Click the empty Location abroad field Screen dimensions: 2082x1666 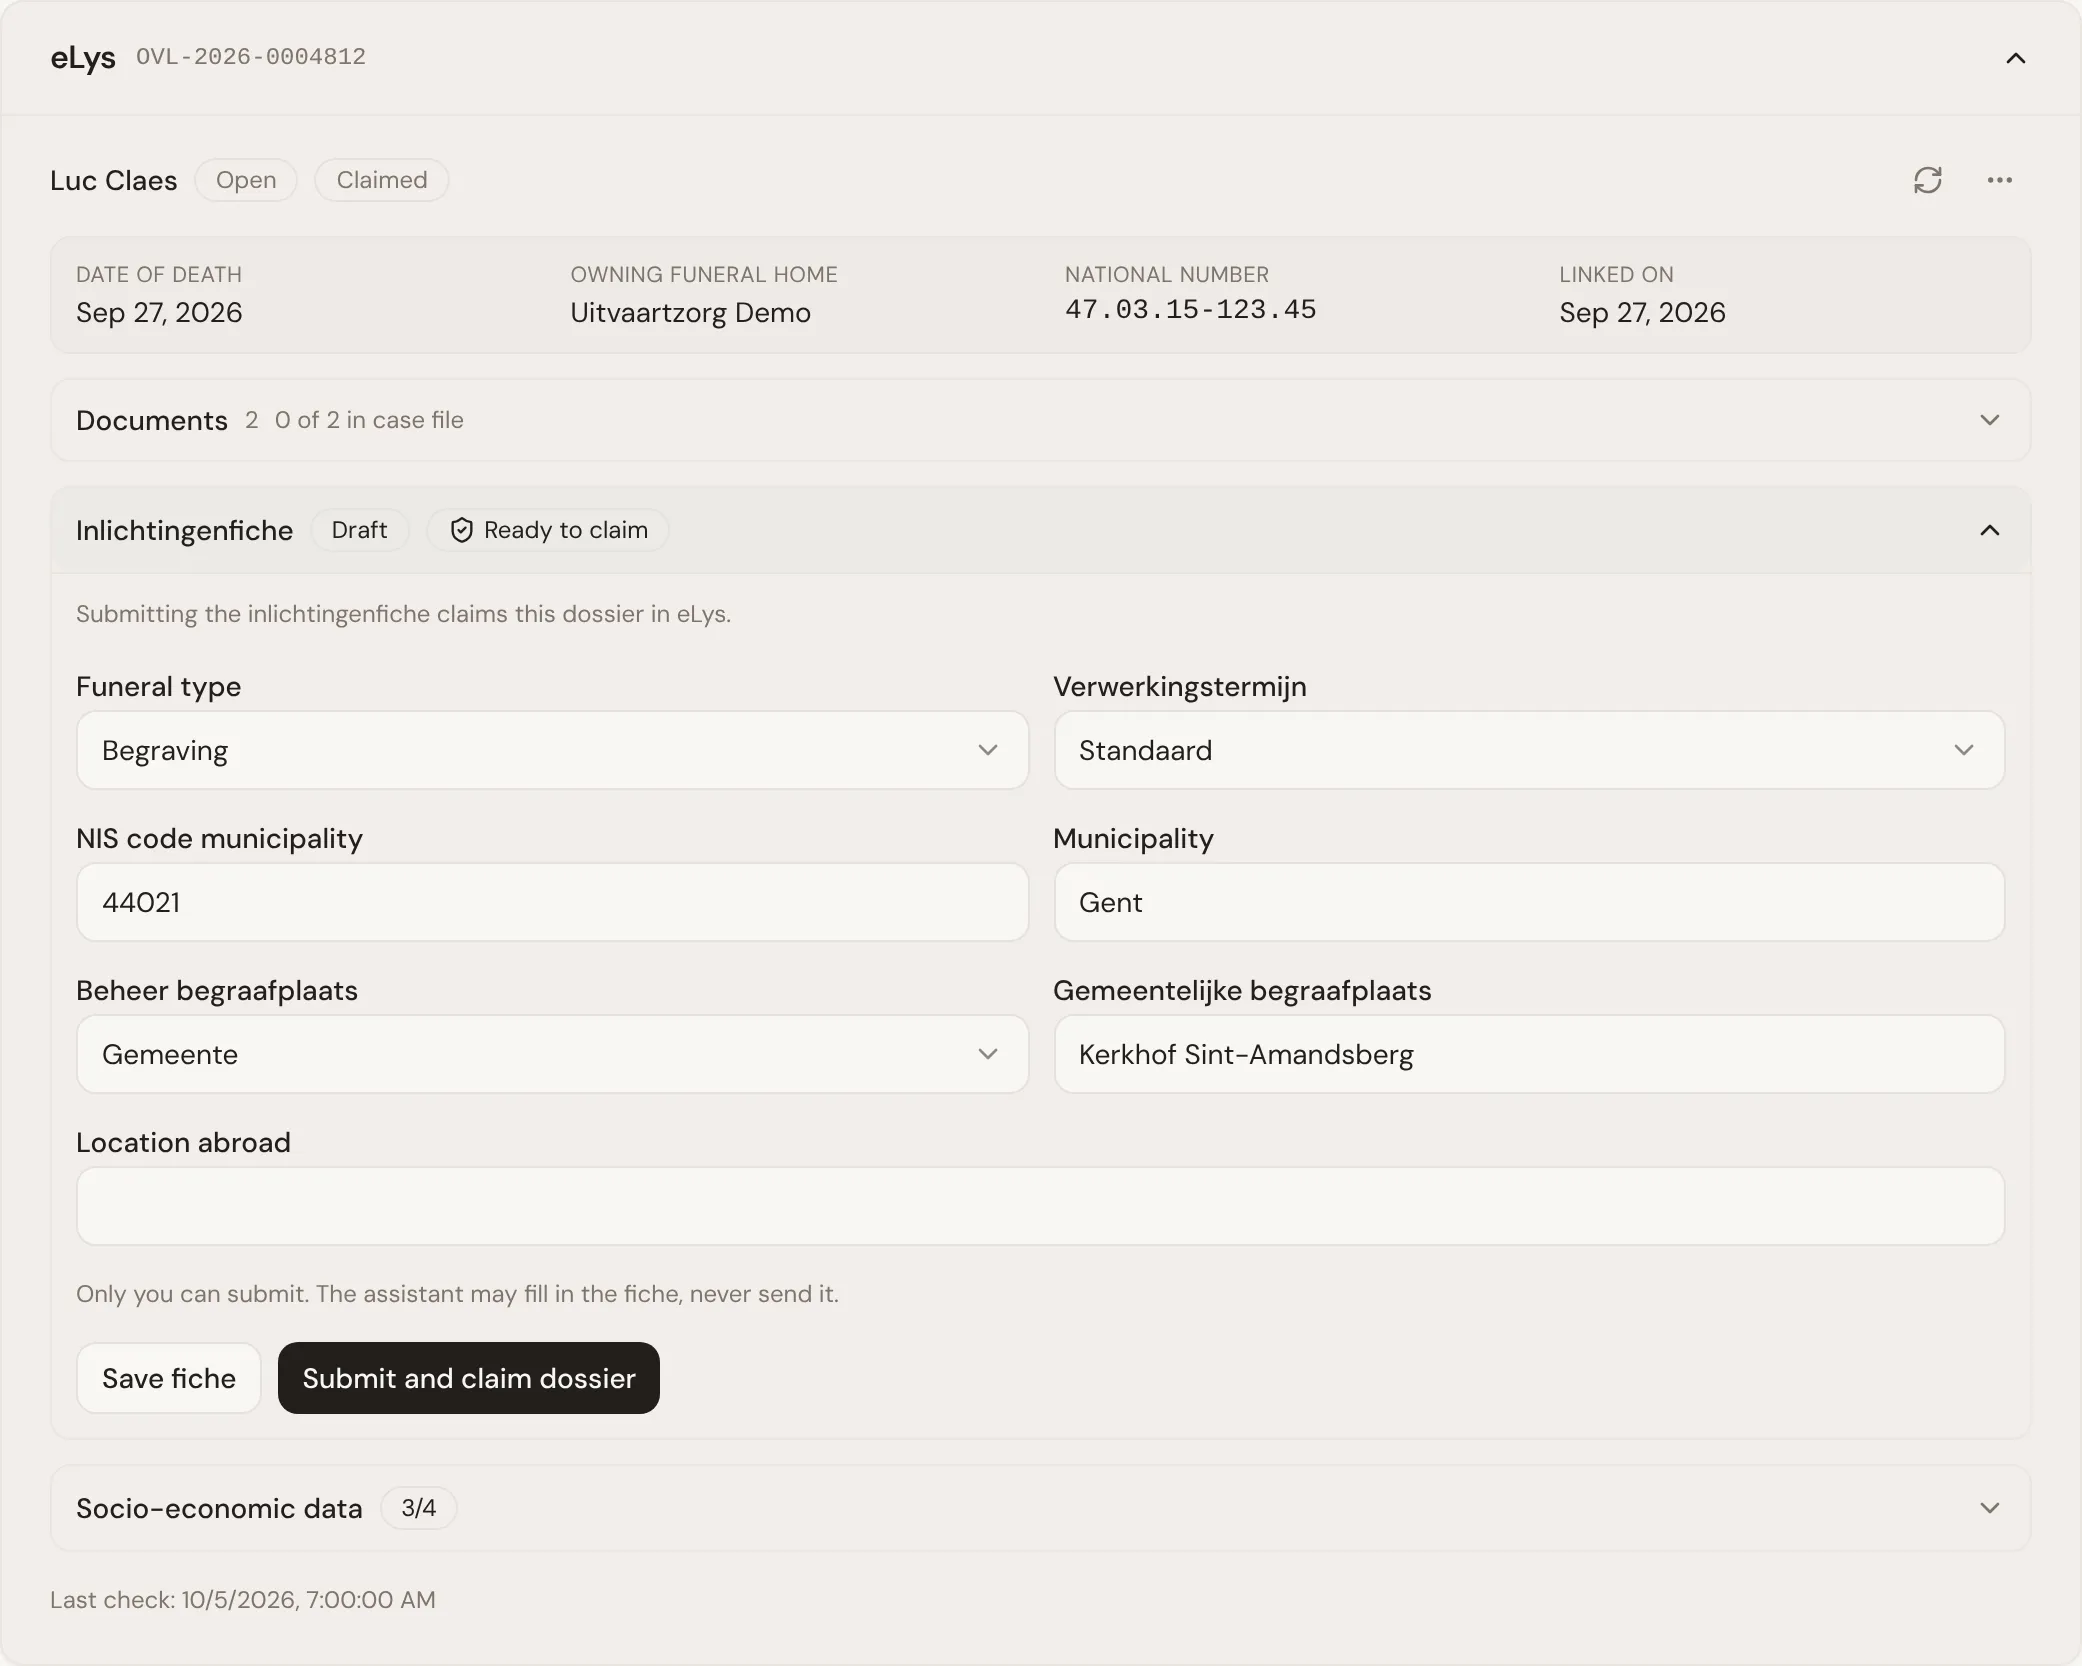(x=1040, y=1206)
